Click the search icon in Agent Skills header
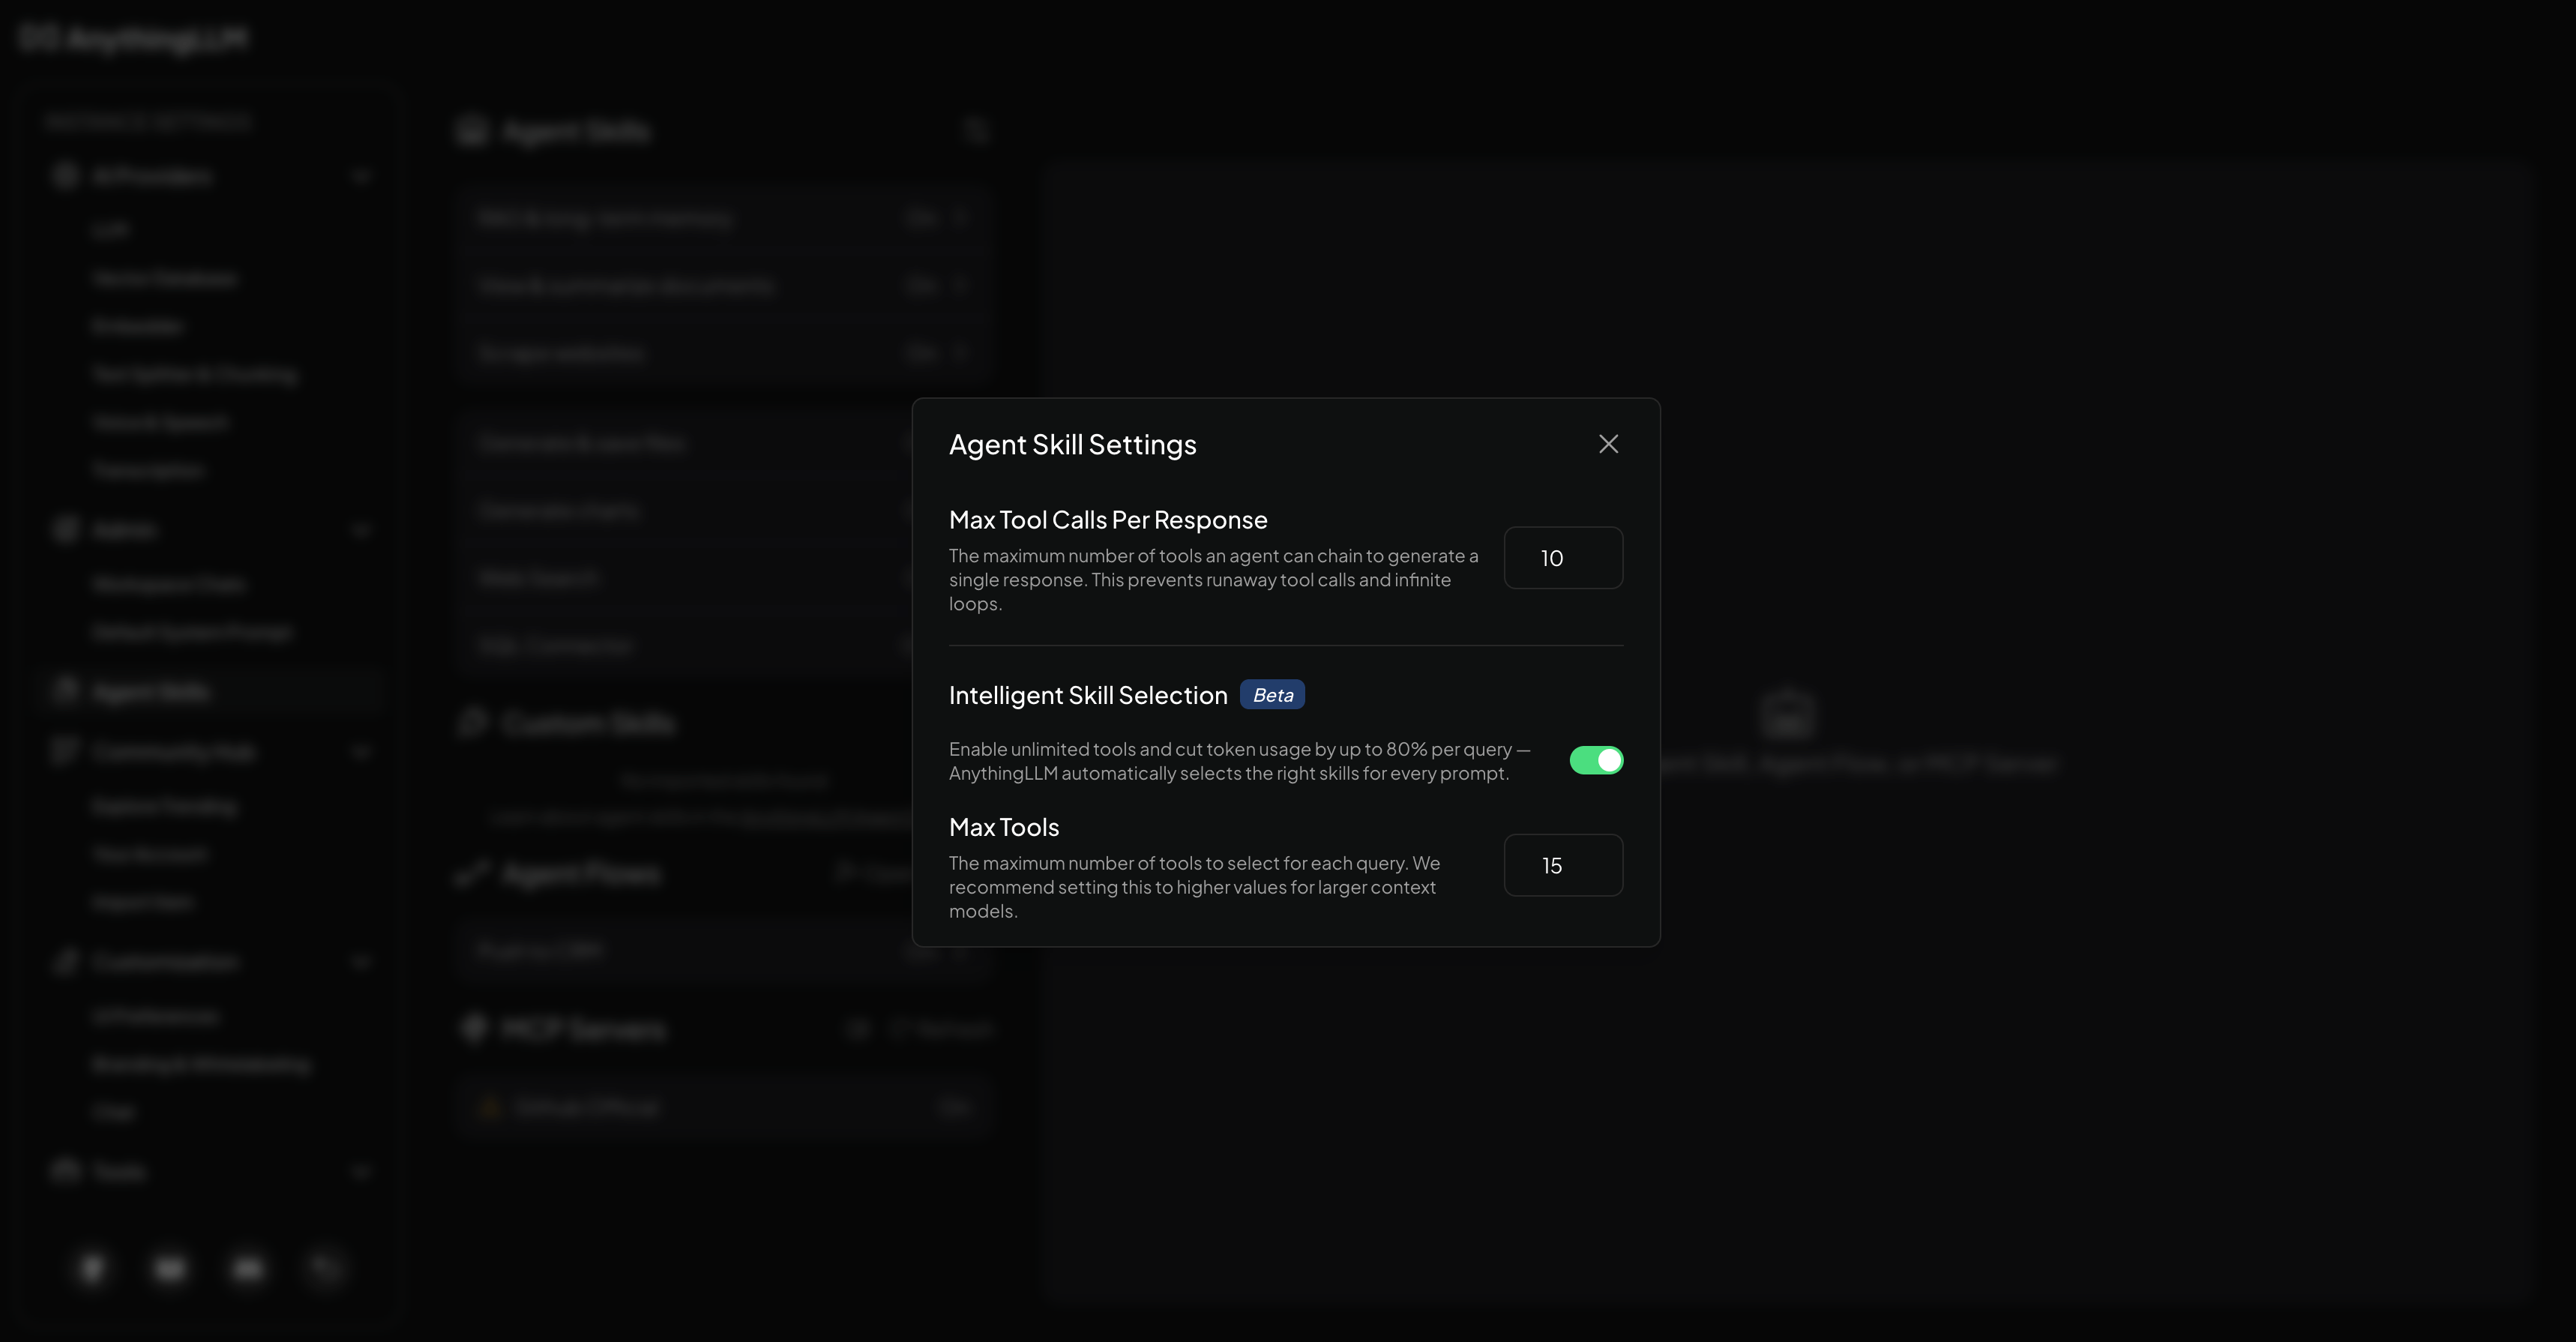This screenshot has width=2576, height=1342. coord(976,130)
